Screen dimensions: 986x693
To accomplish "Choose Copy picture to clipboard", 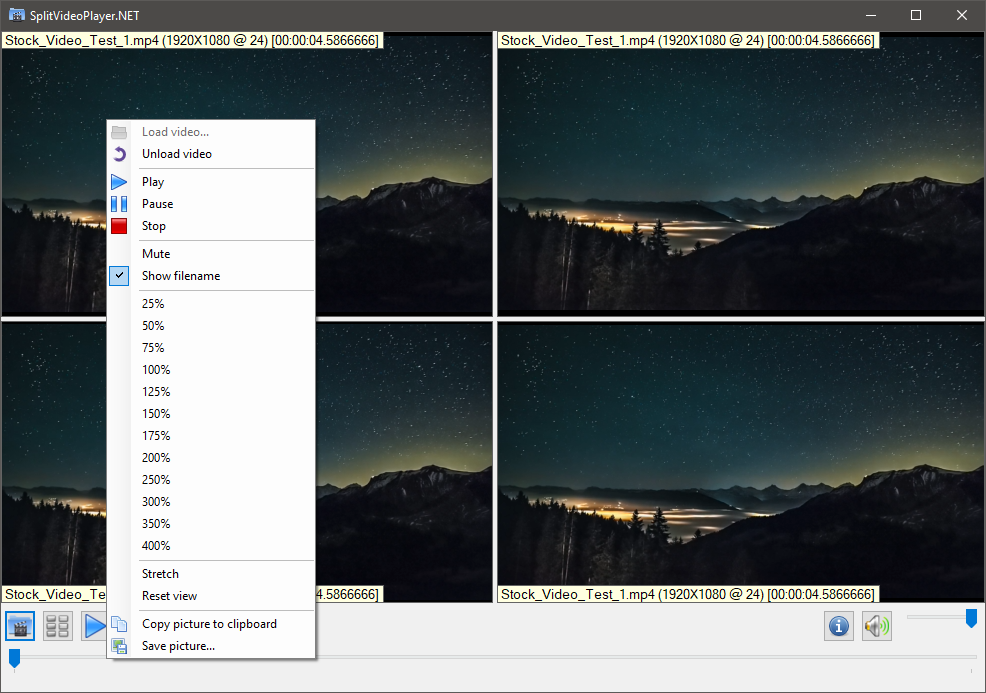I will (209, 624).
